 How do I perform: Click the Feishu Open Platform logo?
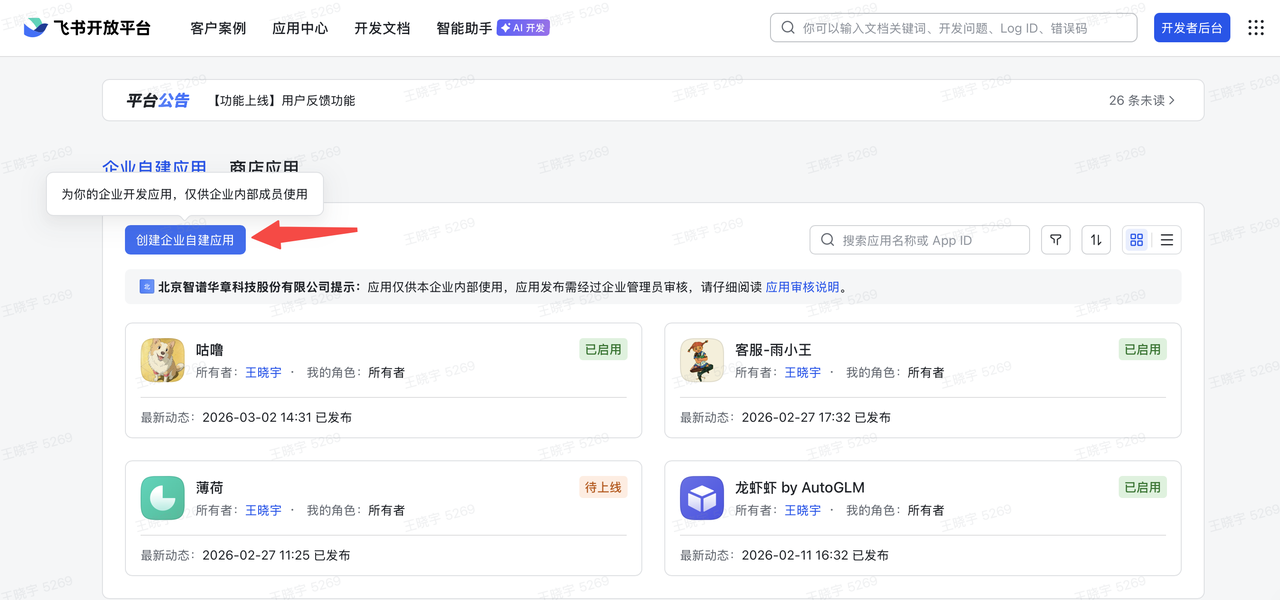click(87, 28)
